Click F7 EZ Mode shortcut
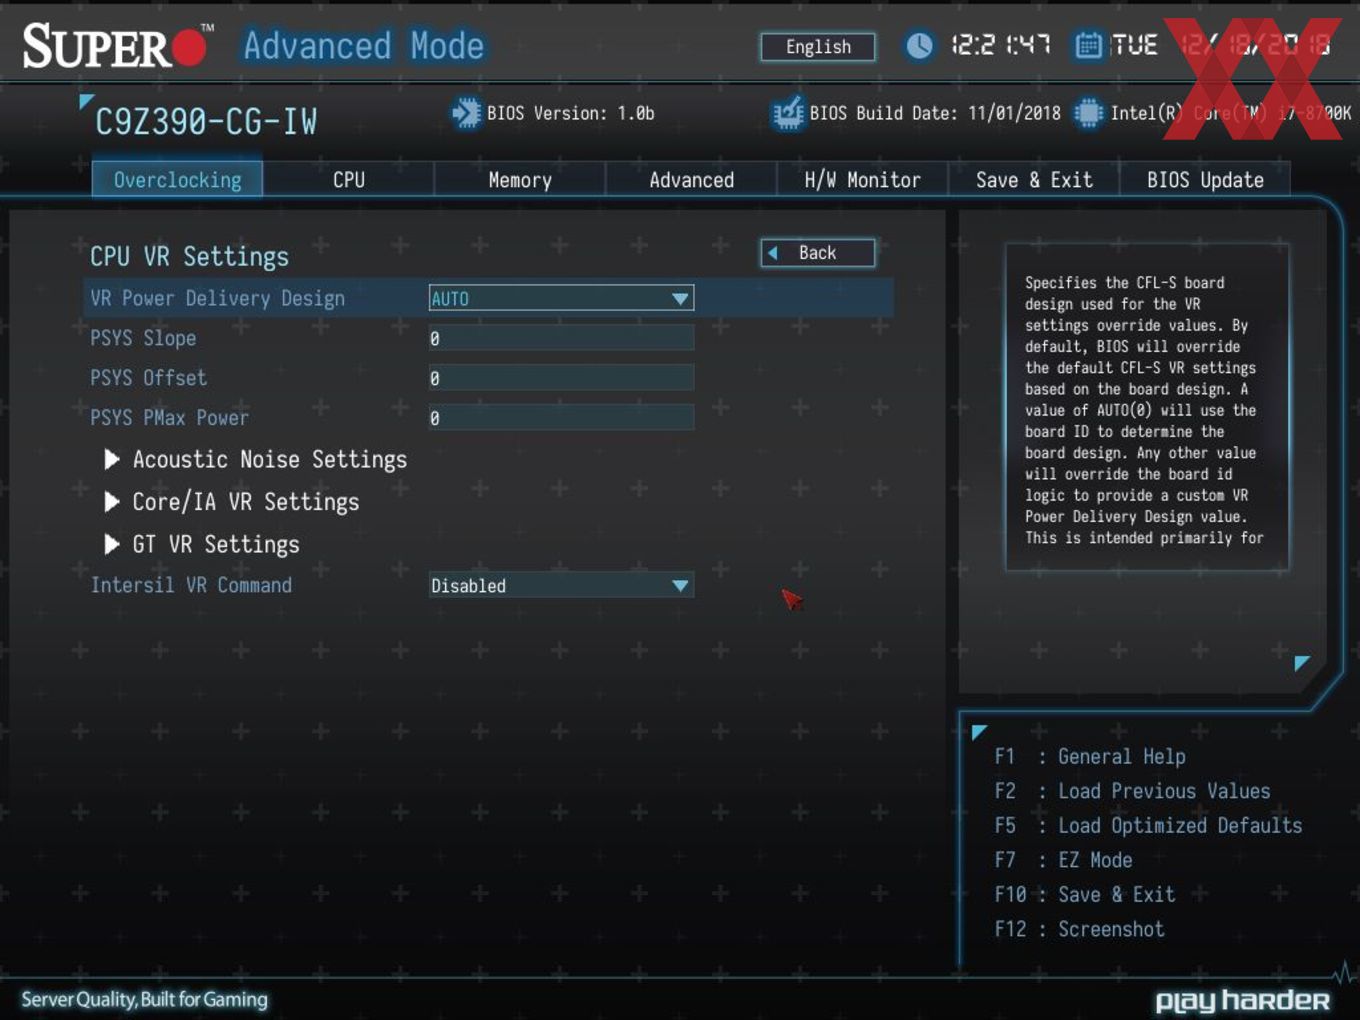This screenshot has width=1360, height=1020. 1063,860
